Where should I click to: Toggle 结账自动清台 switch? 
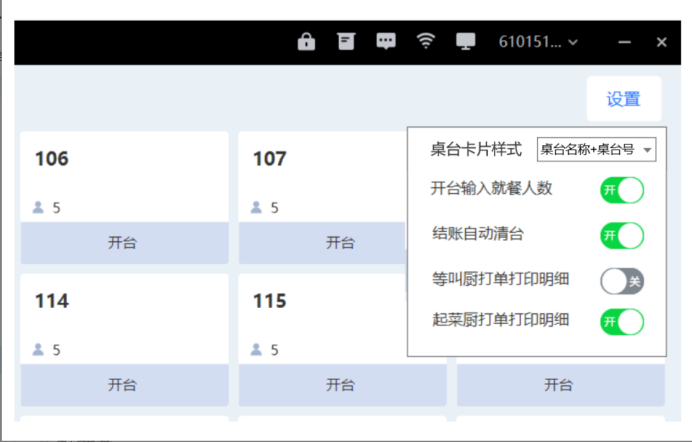tap(622, 236)
